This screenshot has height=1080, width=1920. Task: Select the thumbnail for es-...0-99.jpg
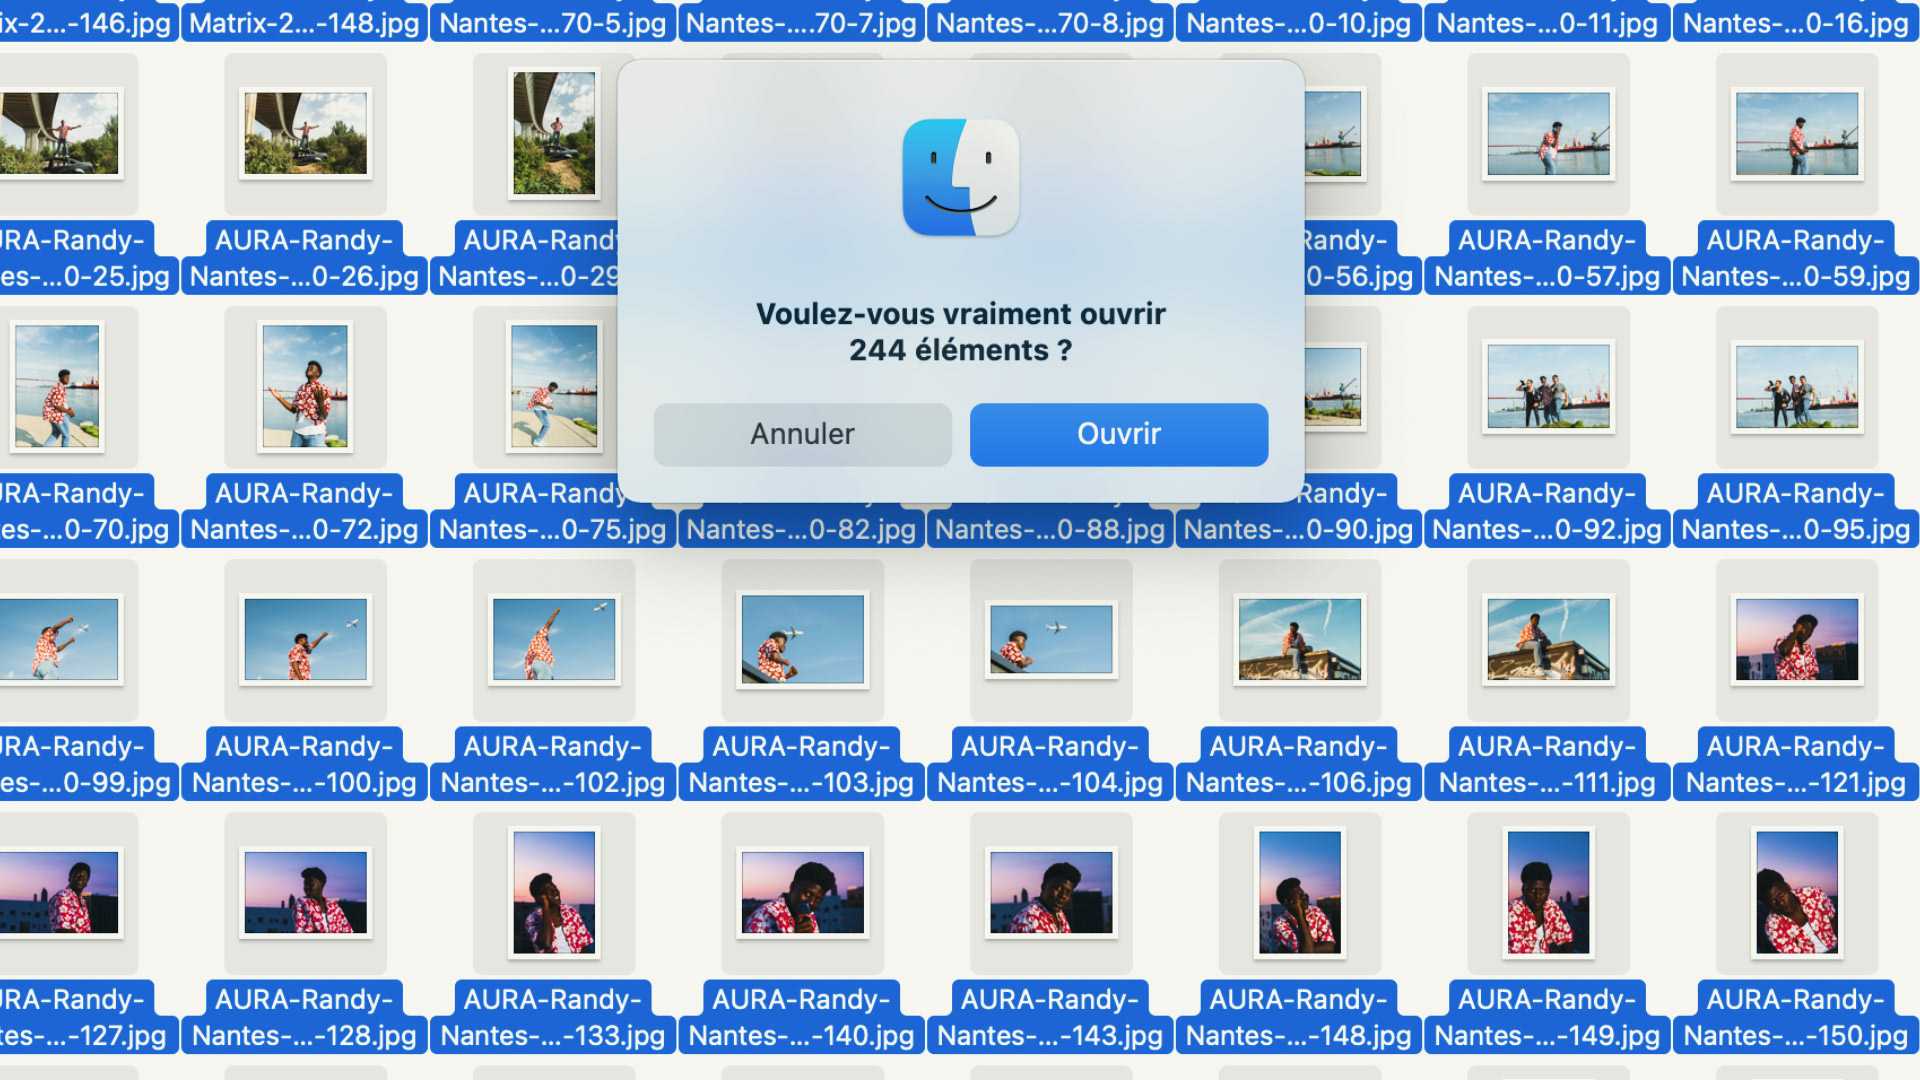(x=60, y=639)
